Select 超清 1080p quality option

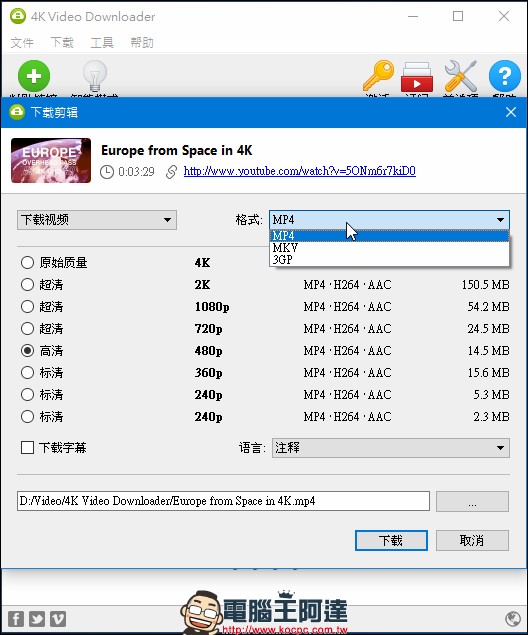(x=27, y=306)
